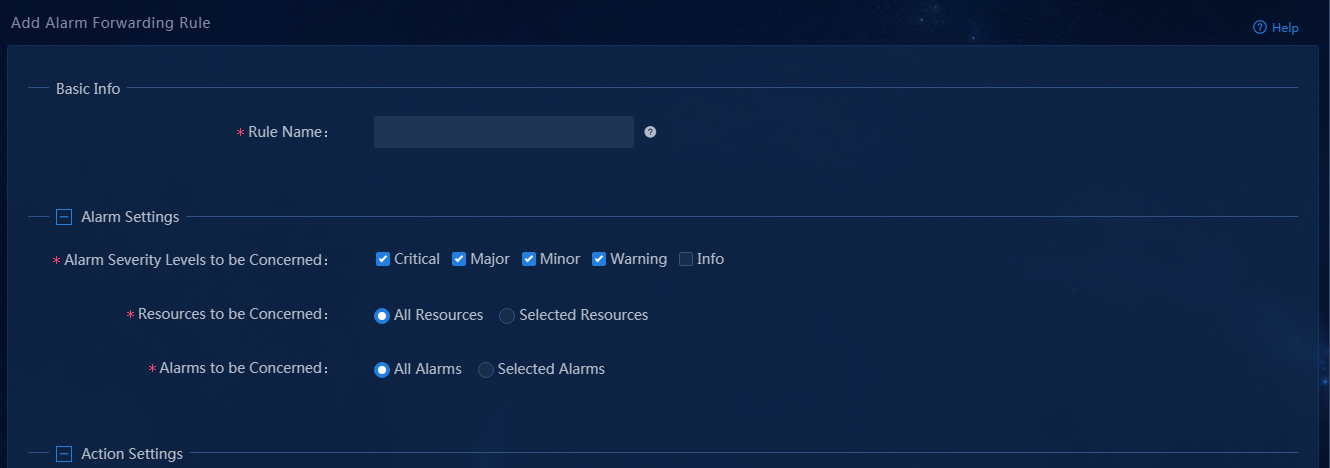
Task: Click the Add Alarm Forwarding Rule title
Action: click(111, 22)
